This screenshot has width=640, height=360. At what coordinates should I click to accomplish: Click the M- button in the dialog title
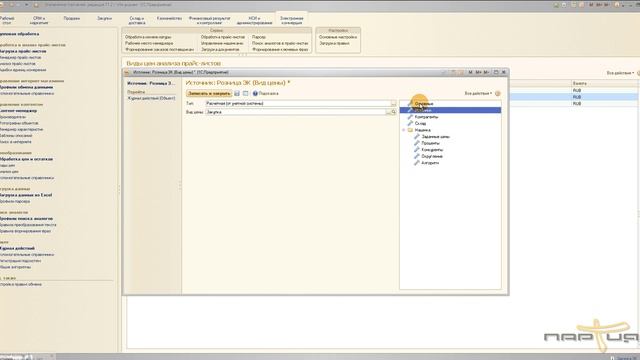(487, 72)
